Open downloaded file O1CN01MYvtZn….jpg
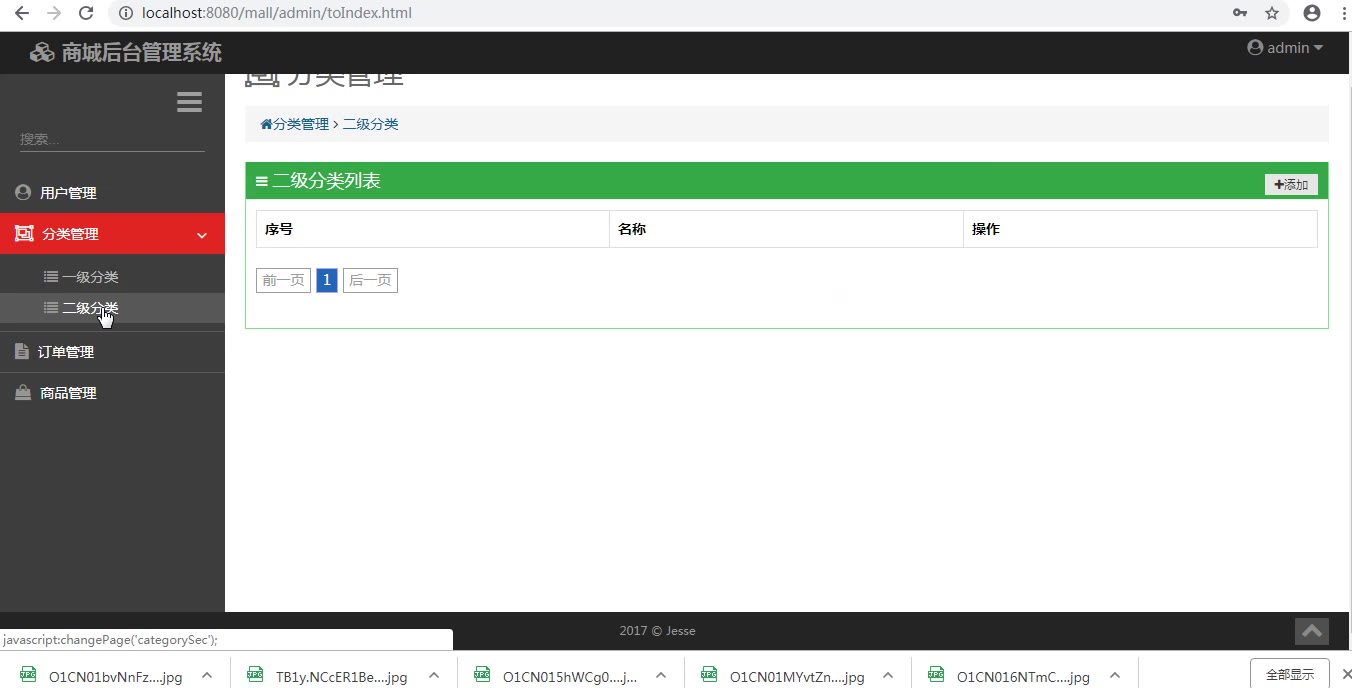Screen dimensions: 1352x688 pyautogui.click(x=797, y=677)
